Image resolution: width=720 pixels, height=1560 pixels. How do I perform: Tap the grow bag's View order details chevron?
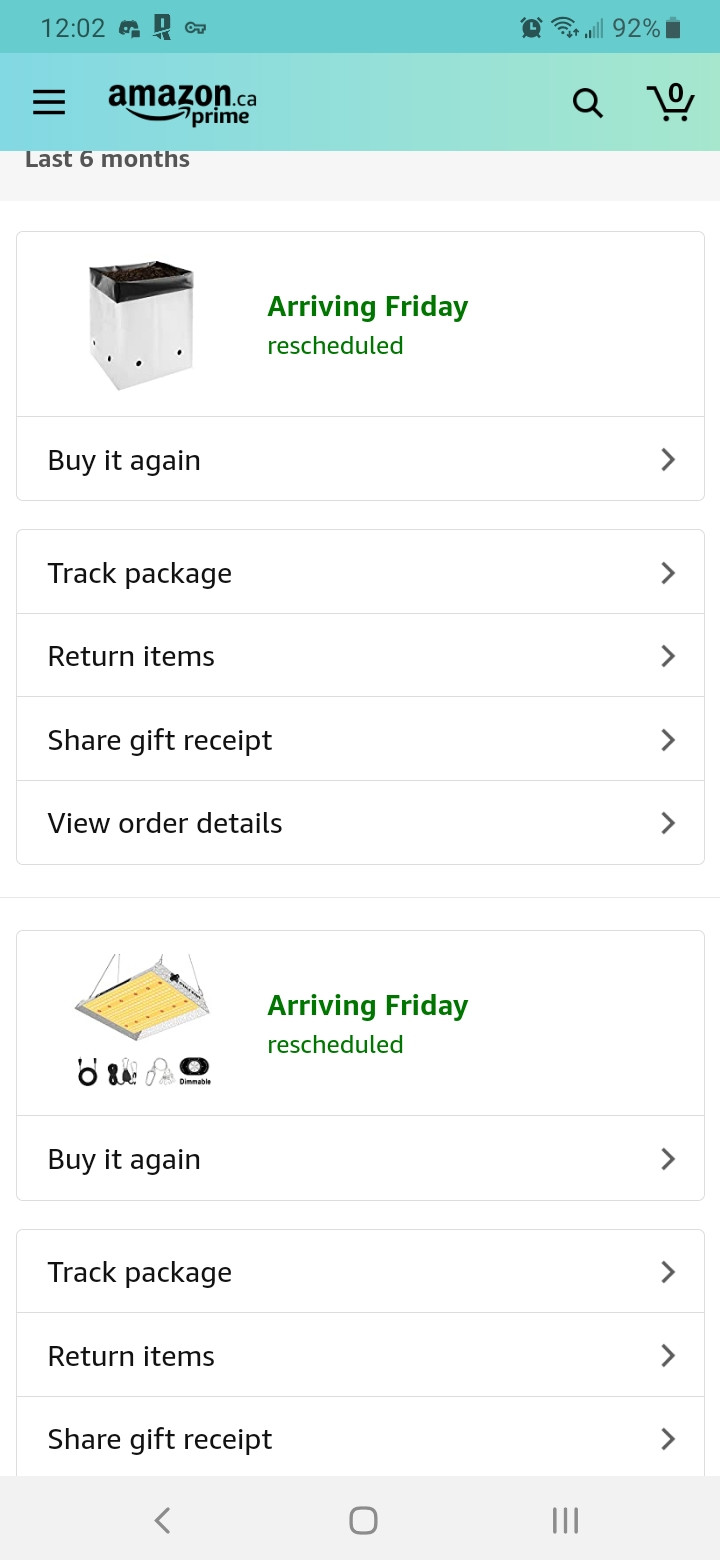point(668,823)
